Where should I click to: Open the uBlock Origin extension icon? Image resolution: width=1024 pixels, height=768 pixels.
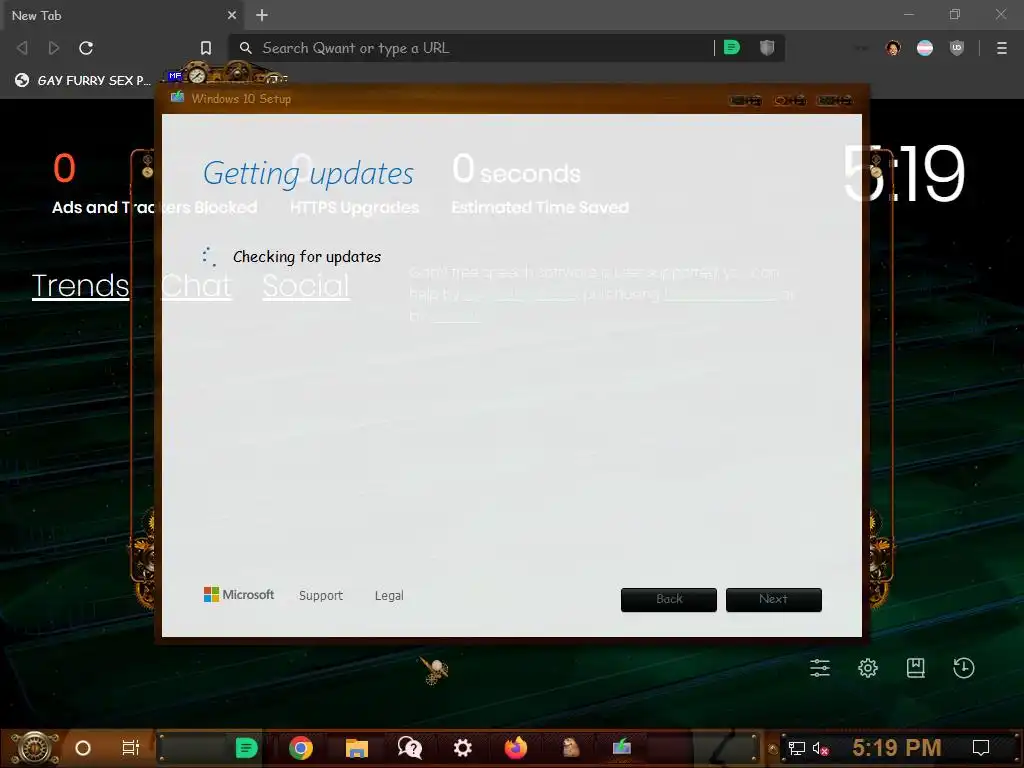coord(957,48)
